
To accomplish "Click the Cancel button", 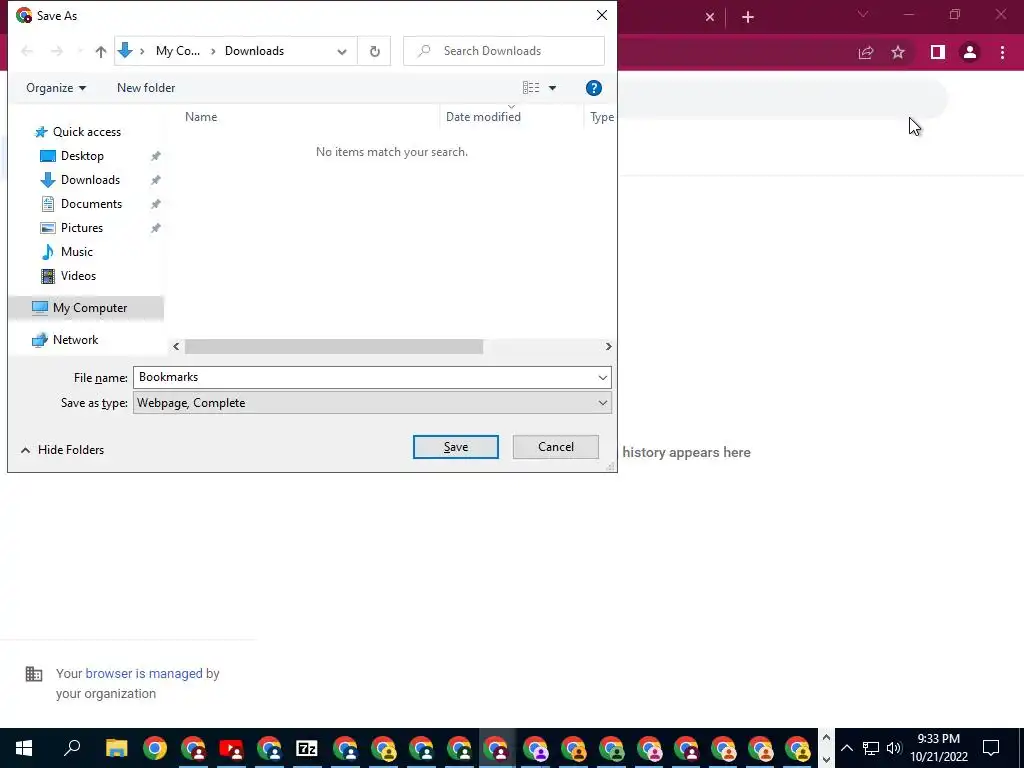I will (556, 447).
